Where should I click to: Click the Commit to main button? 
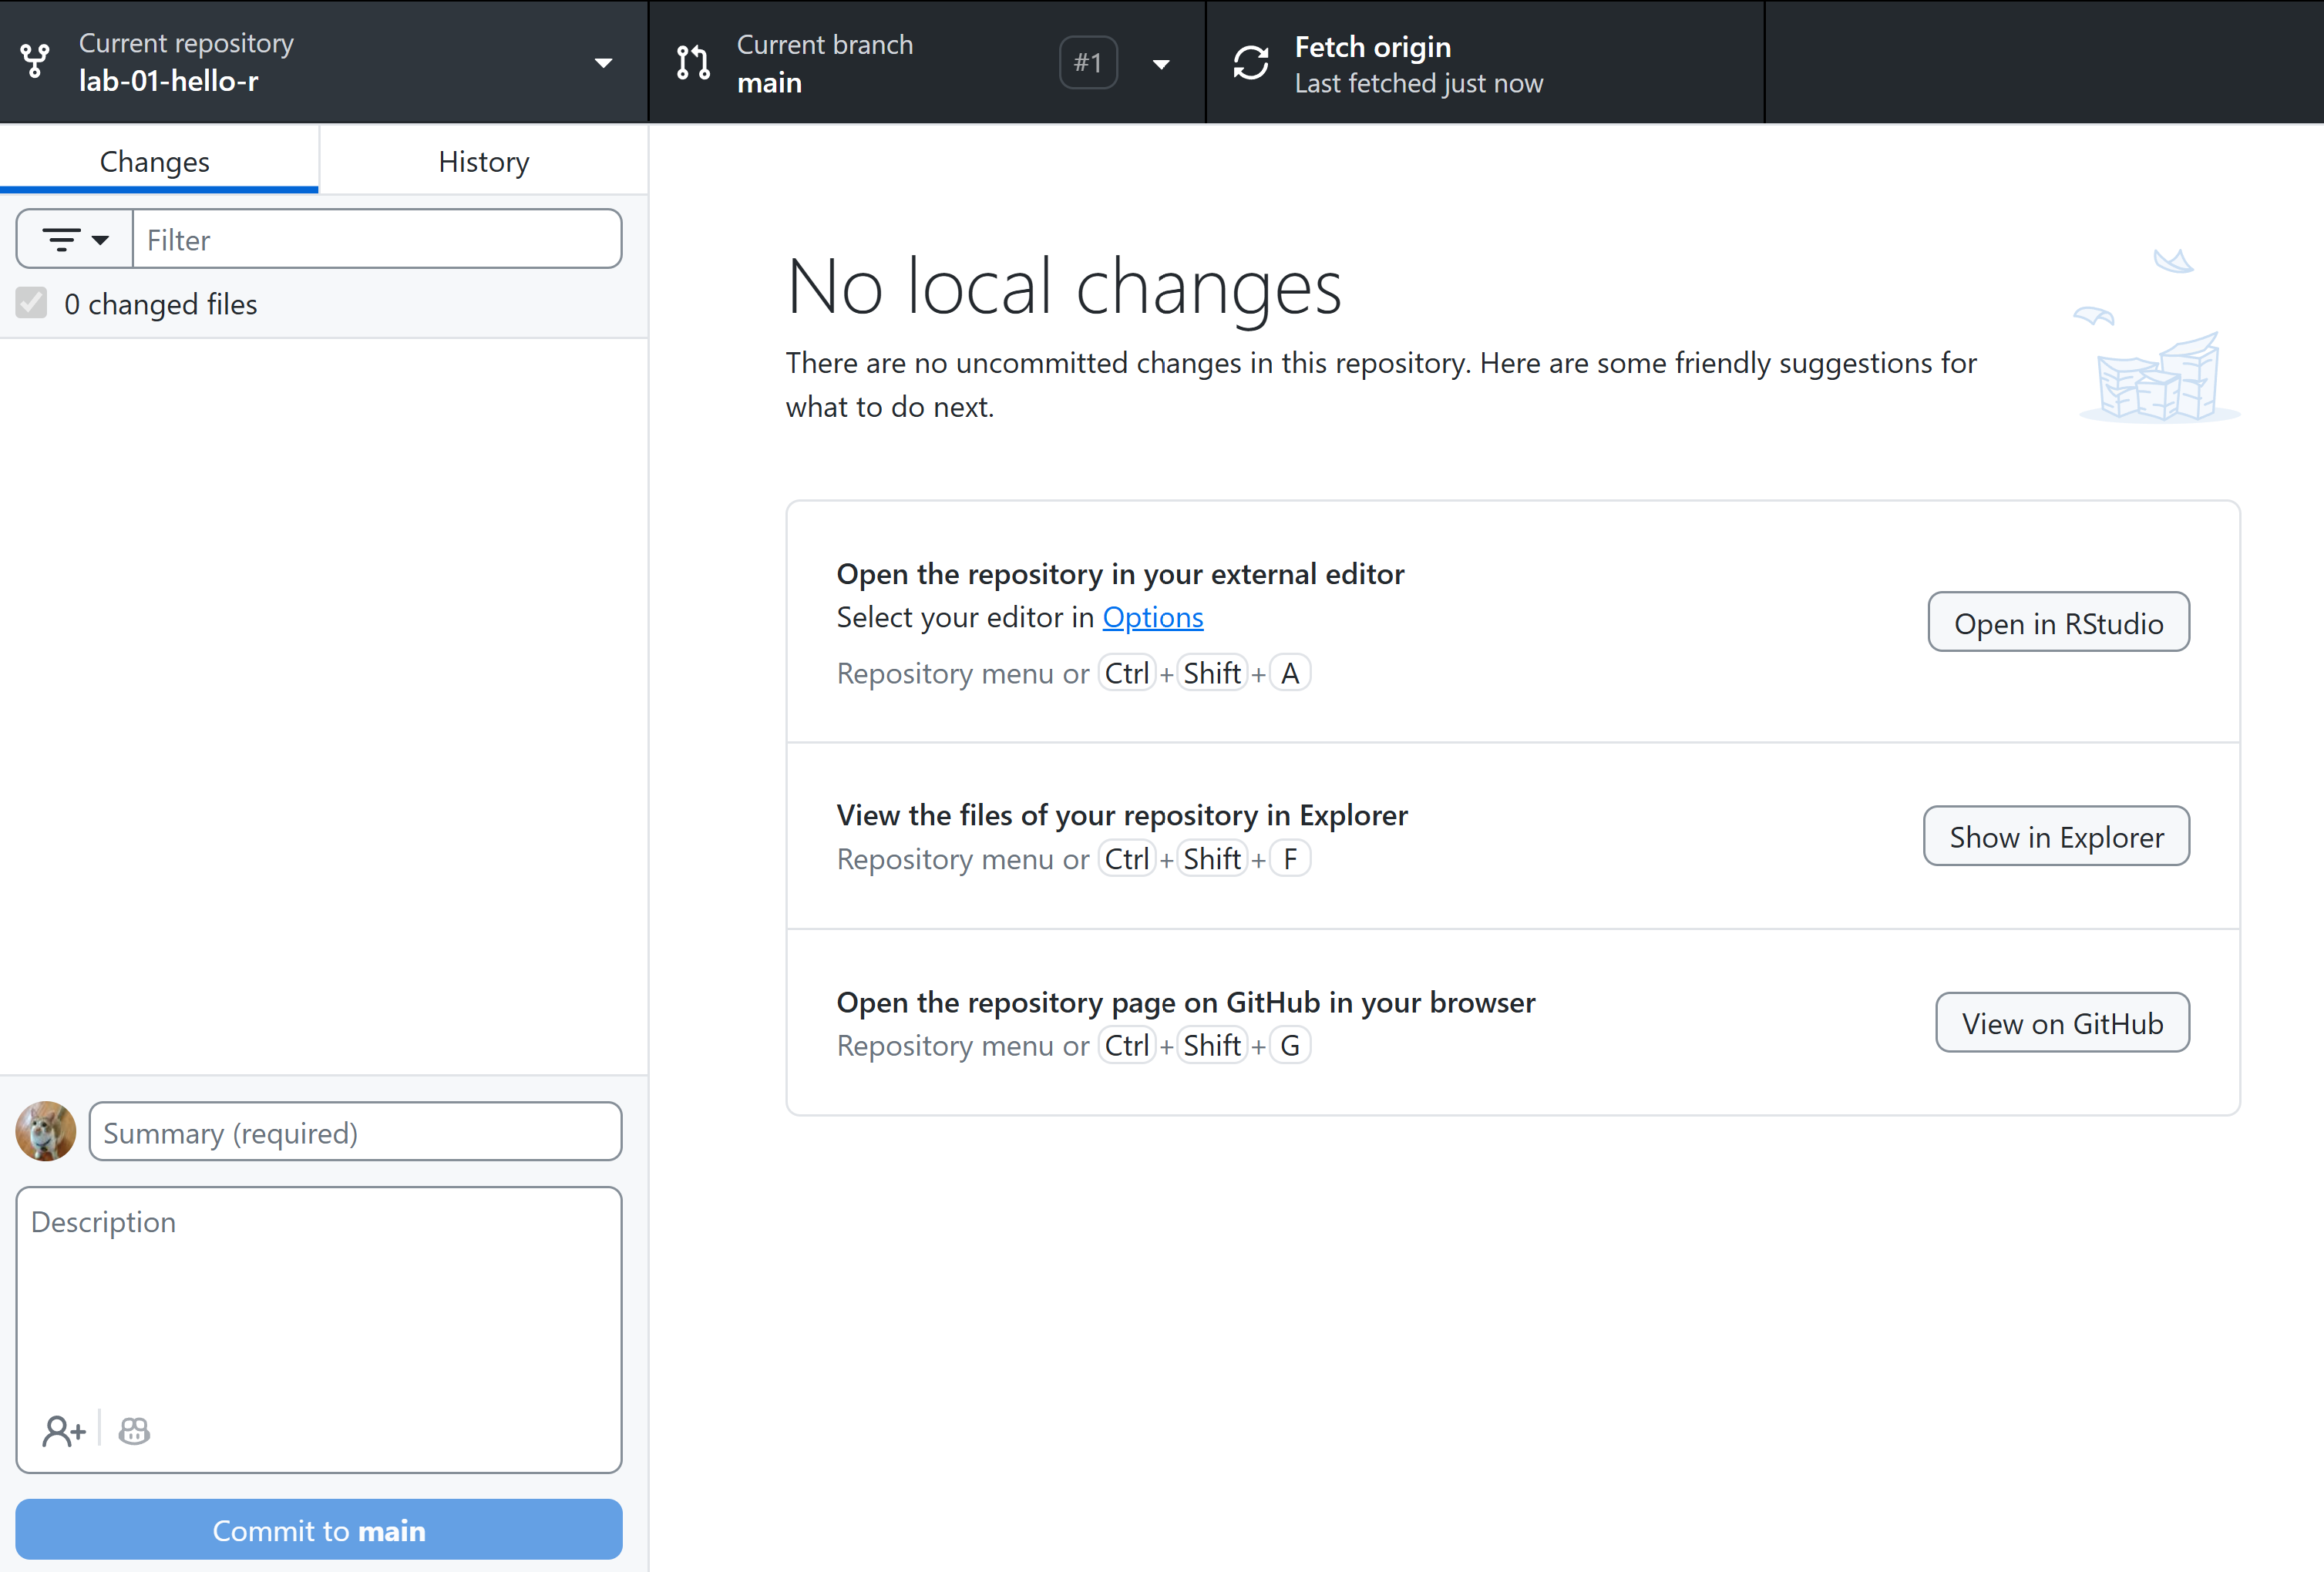(x=319, y=1530)
